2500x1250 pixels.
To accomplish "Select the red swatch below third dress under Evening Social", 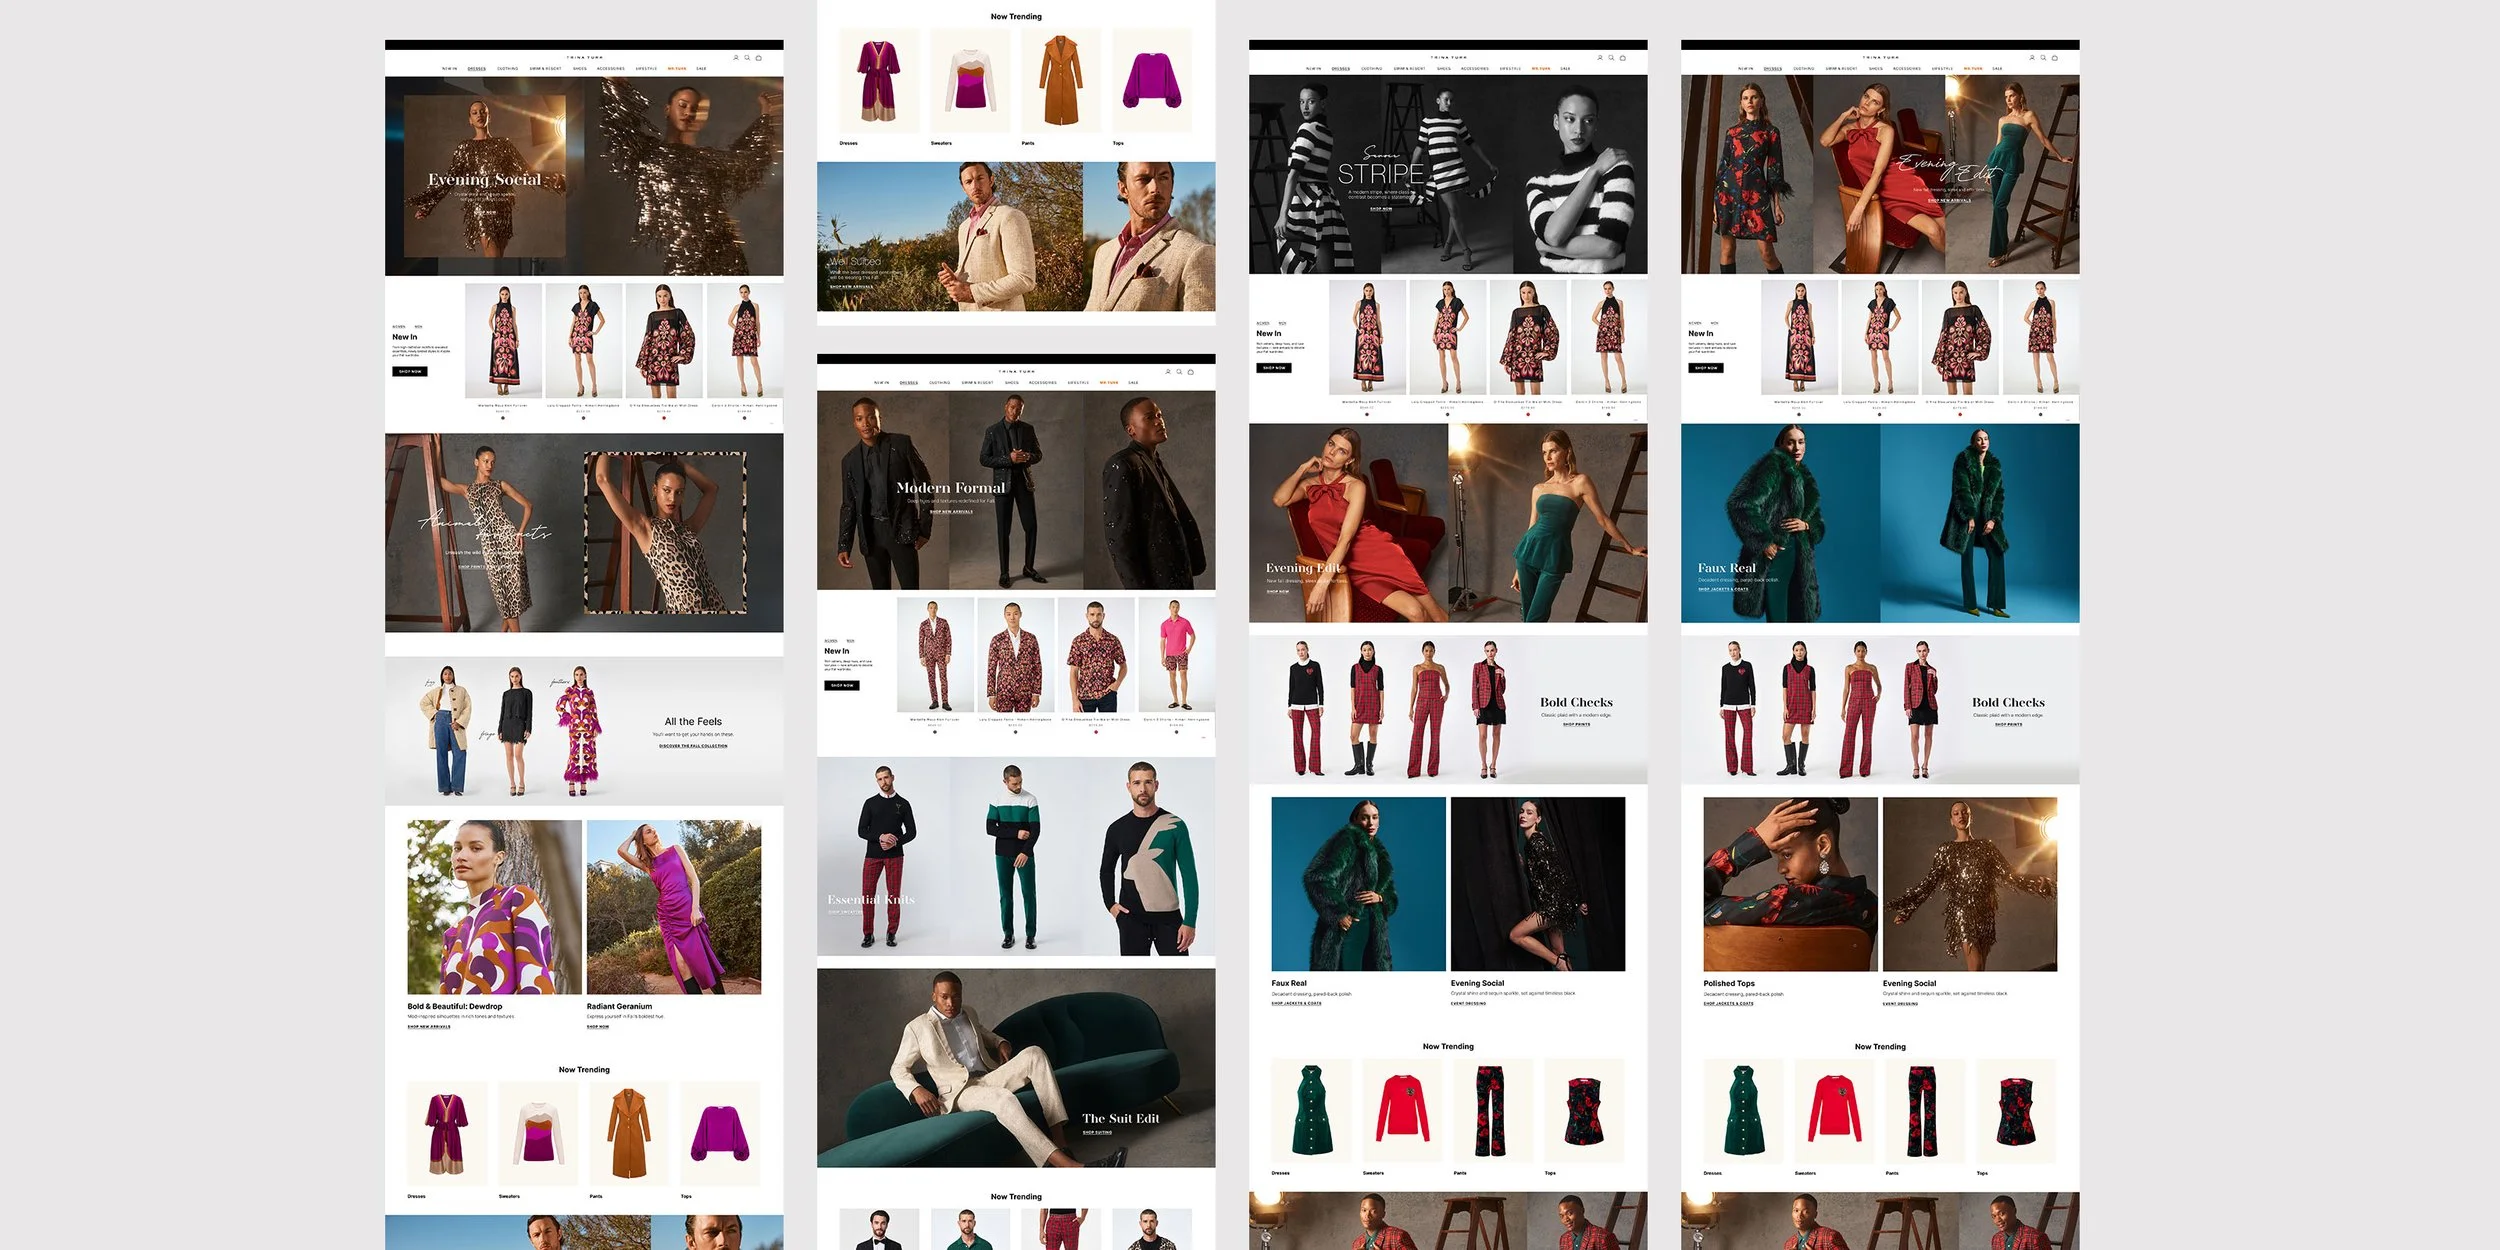I will click(664, 418).
